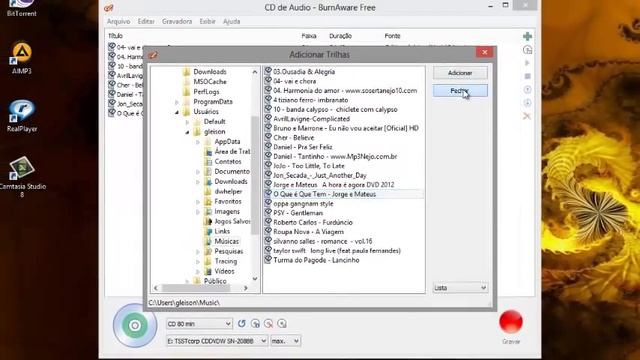
Task: Open the Editar menu
Action: (x=146, y=21)
